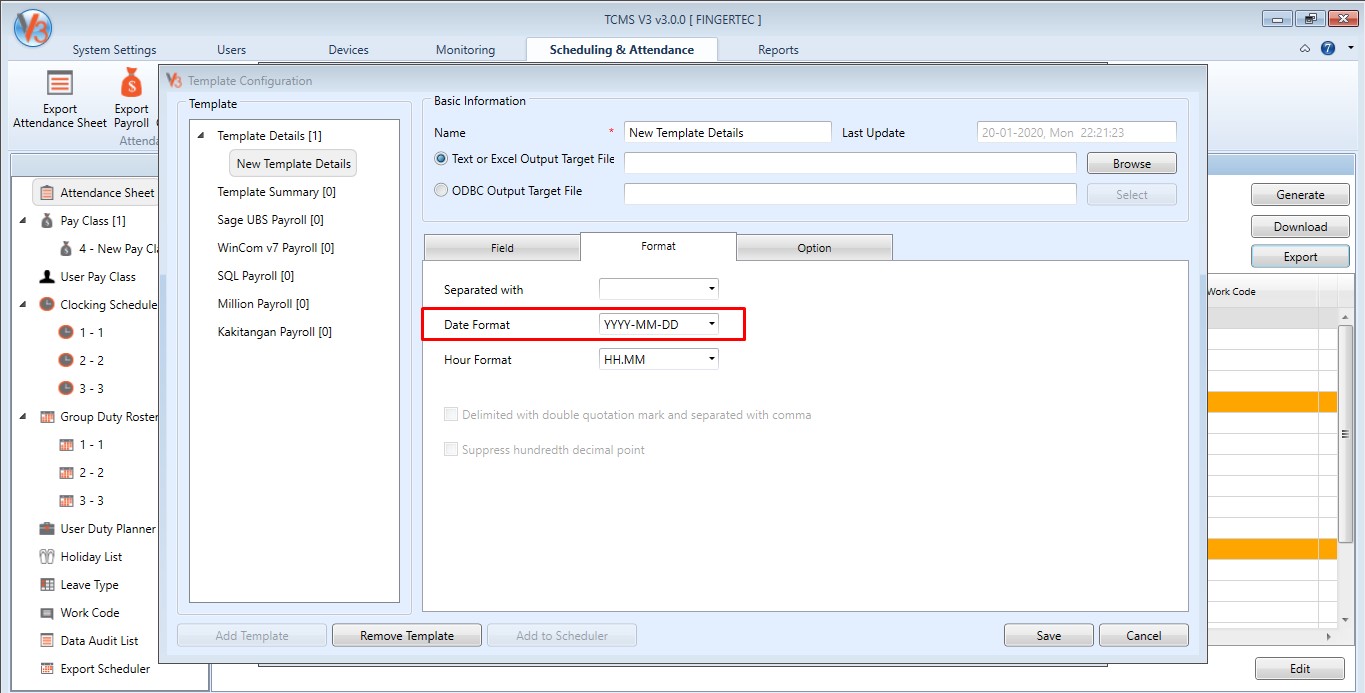Open the Date Format YYYY-MM-DD dropdown
This screenshot has height=693, width=1365.
coord(658,324)
